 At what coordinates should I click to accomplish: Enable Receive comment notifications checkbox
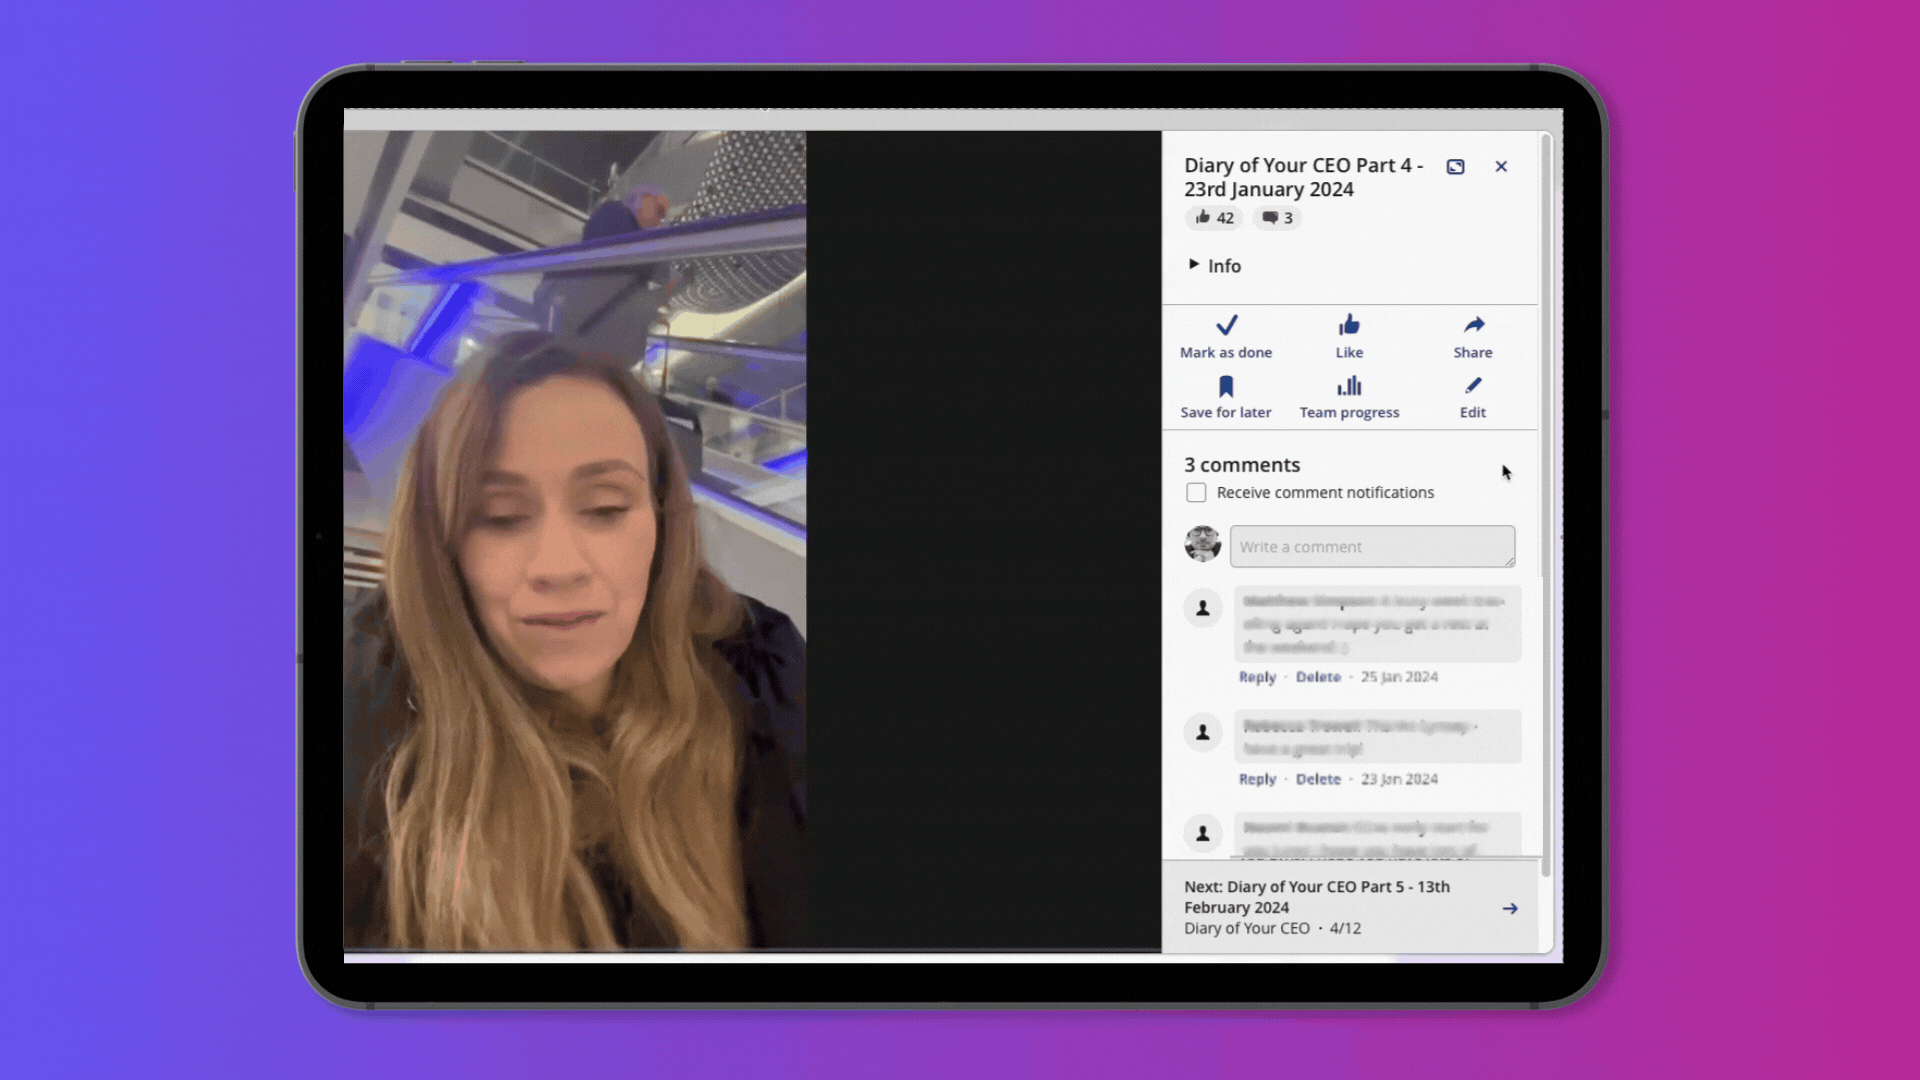point(1195,492)
